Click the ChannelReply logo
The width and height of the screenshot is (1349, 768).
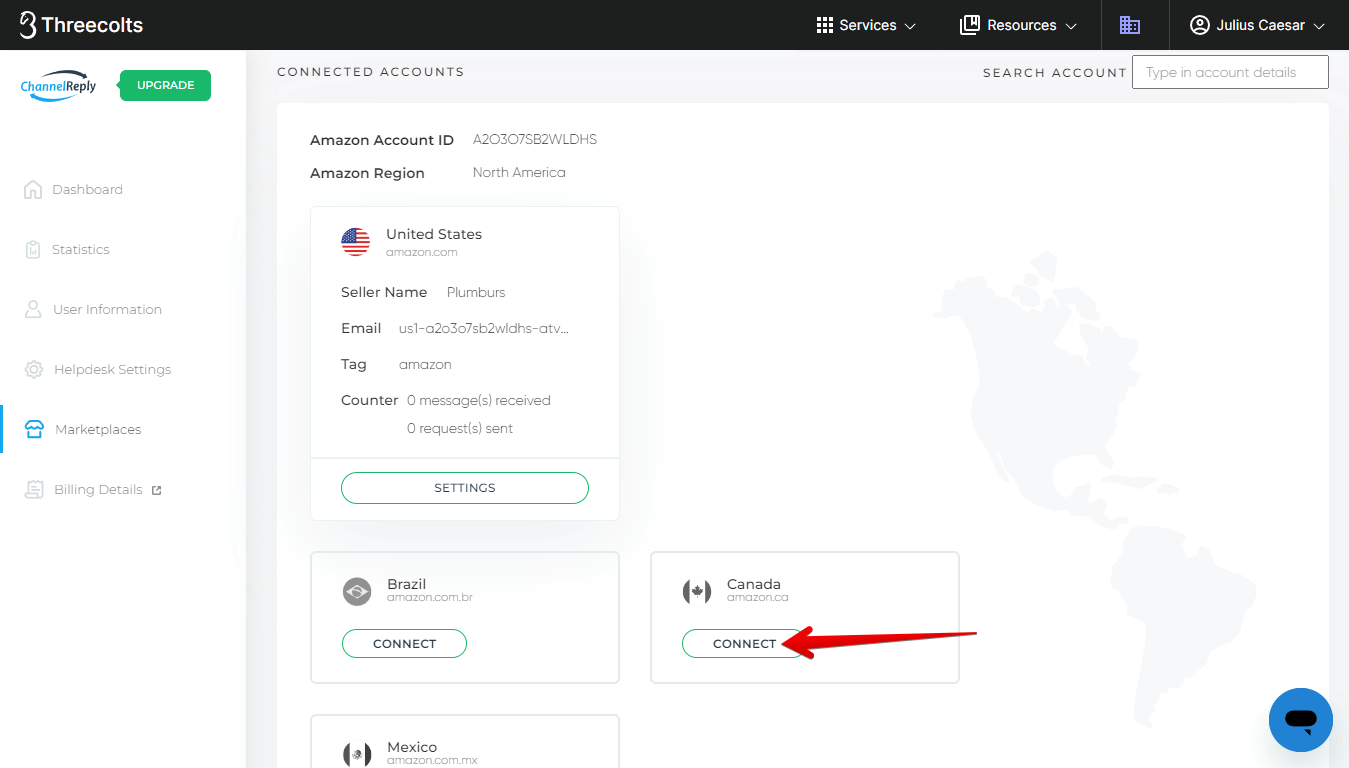59,86
